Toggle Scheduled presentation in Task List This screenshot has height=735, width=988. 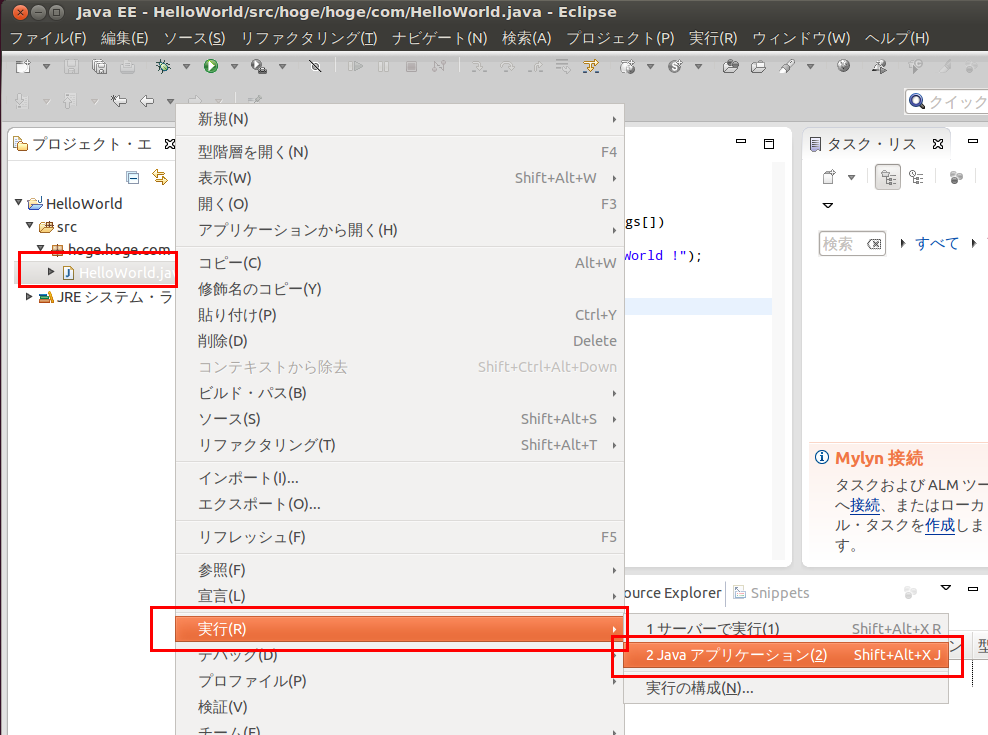tap(917, 178)
